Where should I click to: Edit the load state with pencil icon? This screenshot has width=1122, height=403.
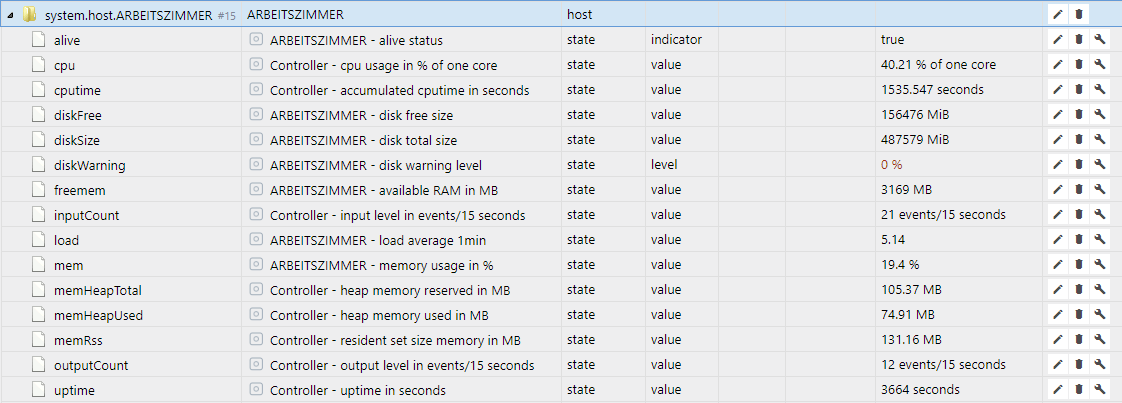[x=1058, y=240]
